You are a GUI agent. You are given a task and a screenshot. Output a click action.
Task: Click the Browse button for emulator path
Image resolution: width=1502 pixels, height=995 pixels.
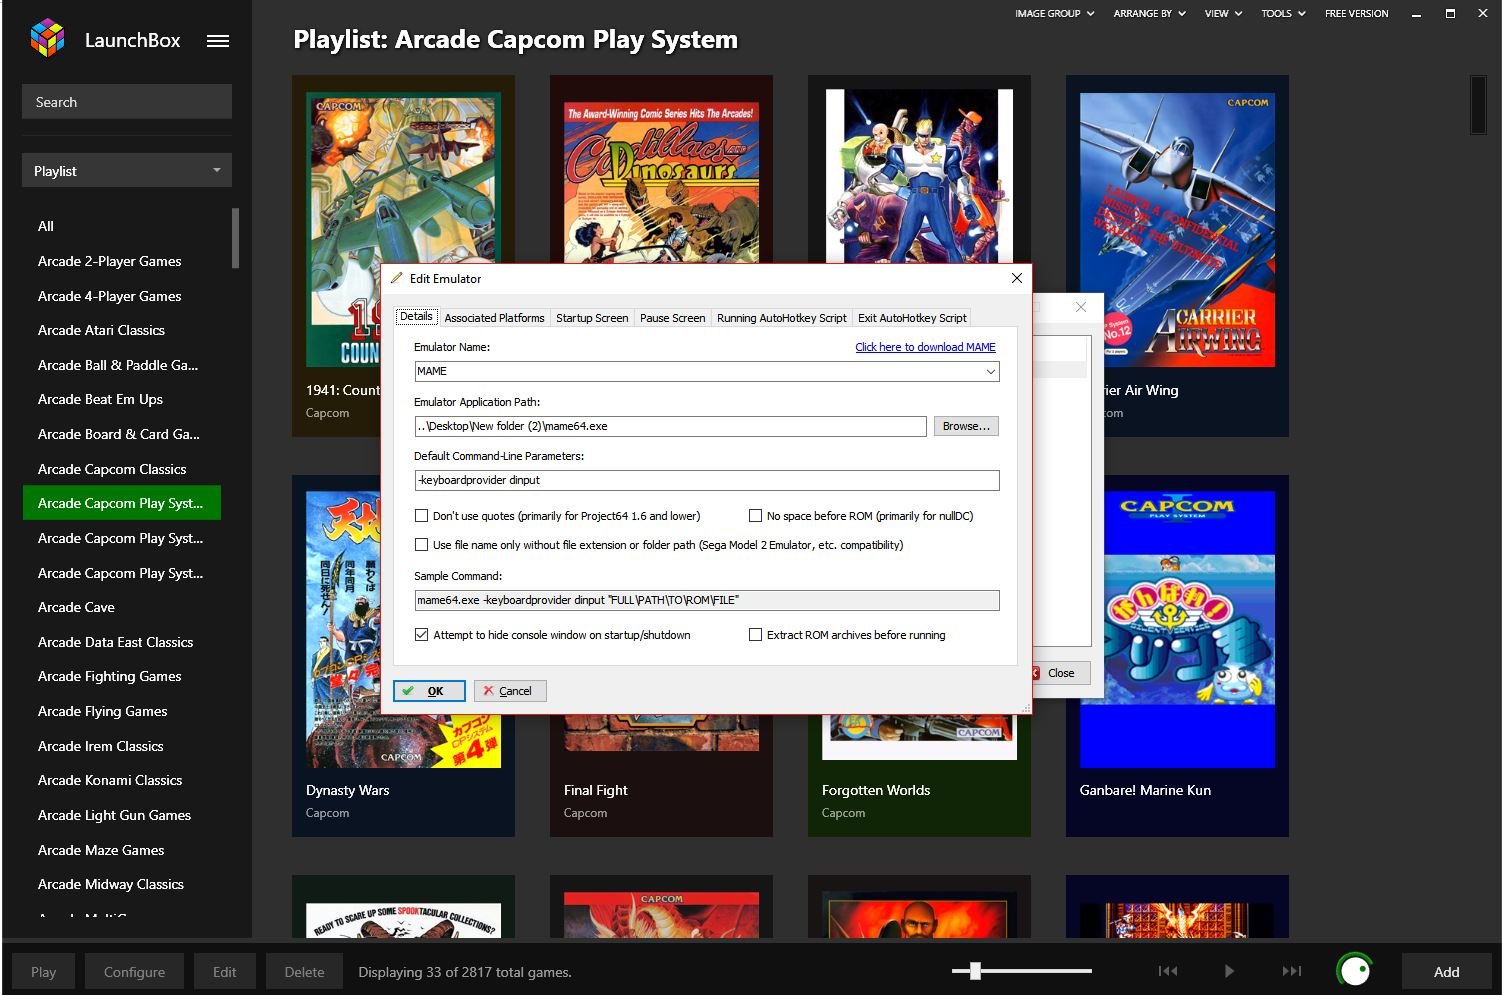pos(965,426)
